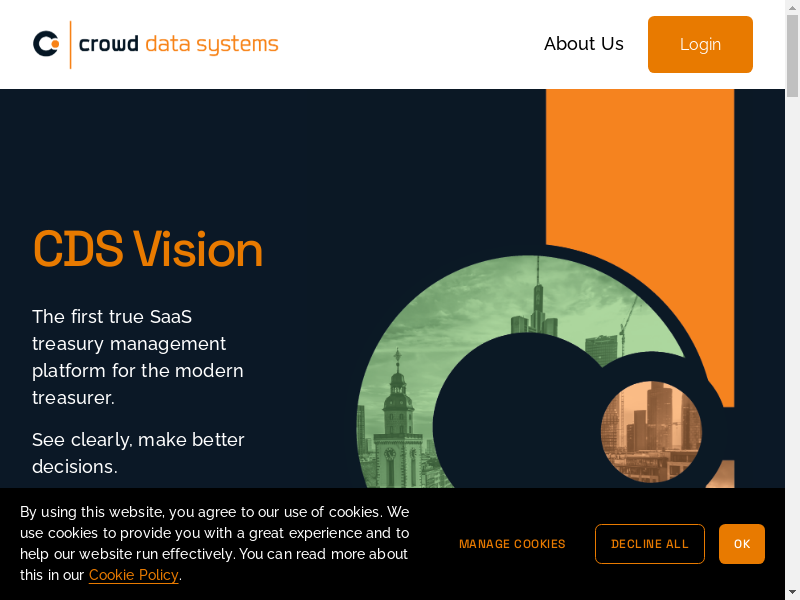800x600 pixels.
Task: Select the CDS Vision heading
Action: click(148, 249)
